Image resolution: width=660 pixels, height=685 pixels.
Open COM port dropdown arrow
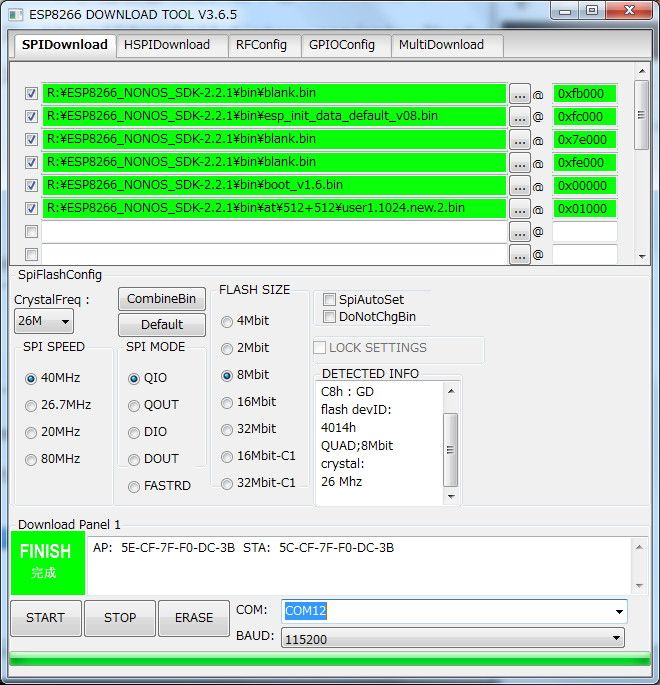[x=619, y=612]
